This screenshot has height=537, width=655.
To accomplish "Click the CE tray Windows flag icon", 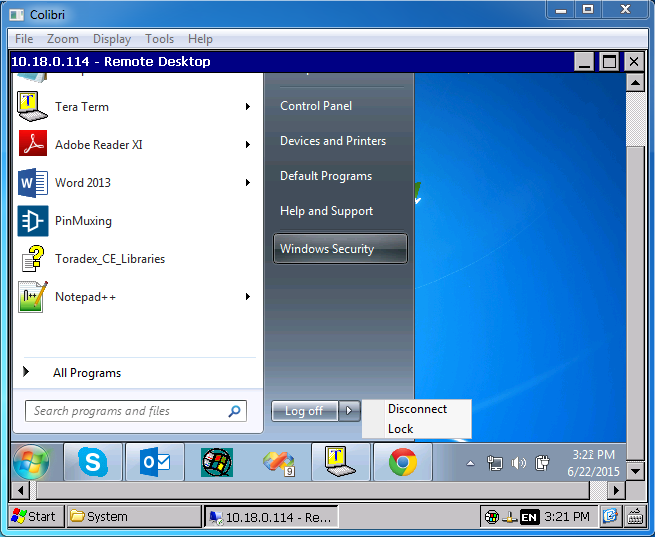I will (x=492, y=517).
